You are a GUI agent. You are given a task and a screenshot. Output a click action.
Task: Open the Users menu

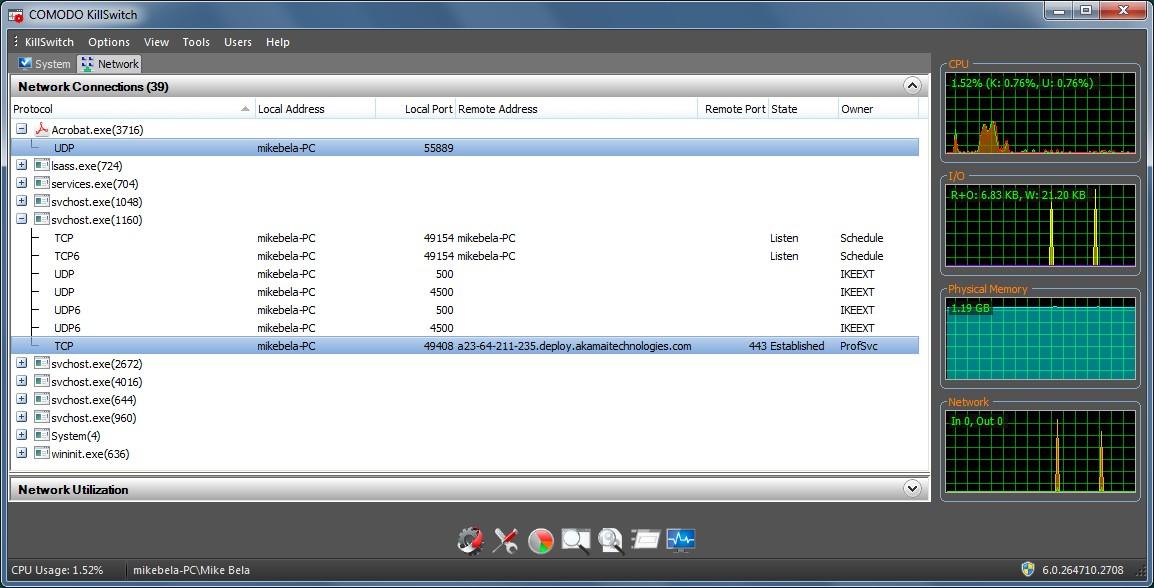pos(238,42)
